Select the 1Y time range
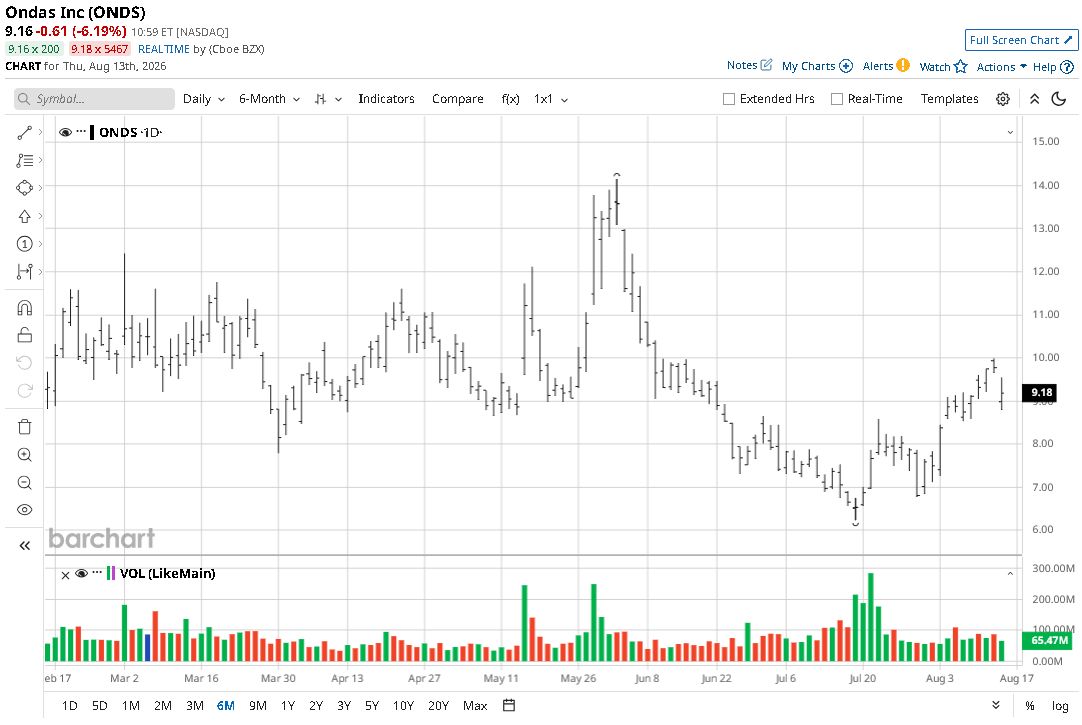 [x=288, y=705]
